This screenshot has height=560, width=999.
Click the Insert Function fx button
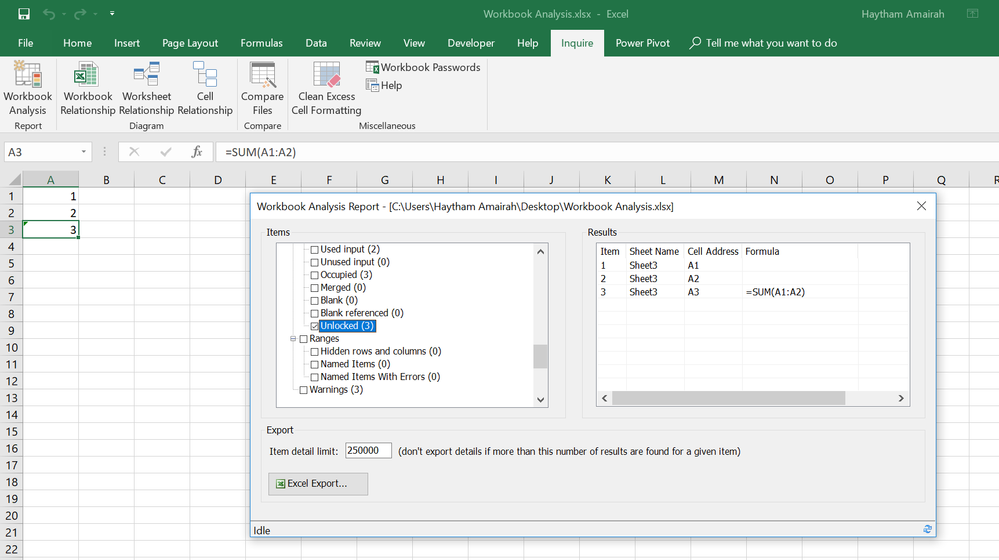(x=197, y=152)
